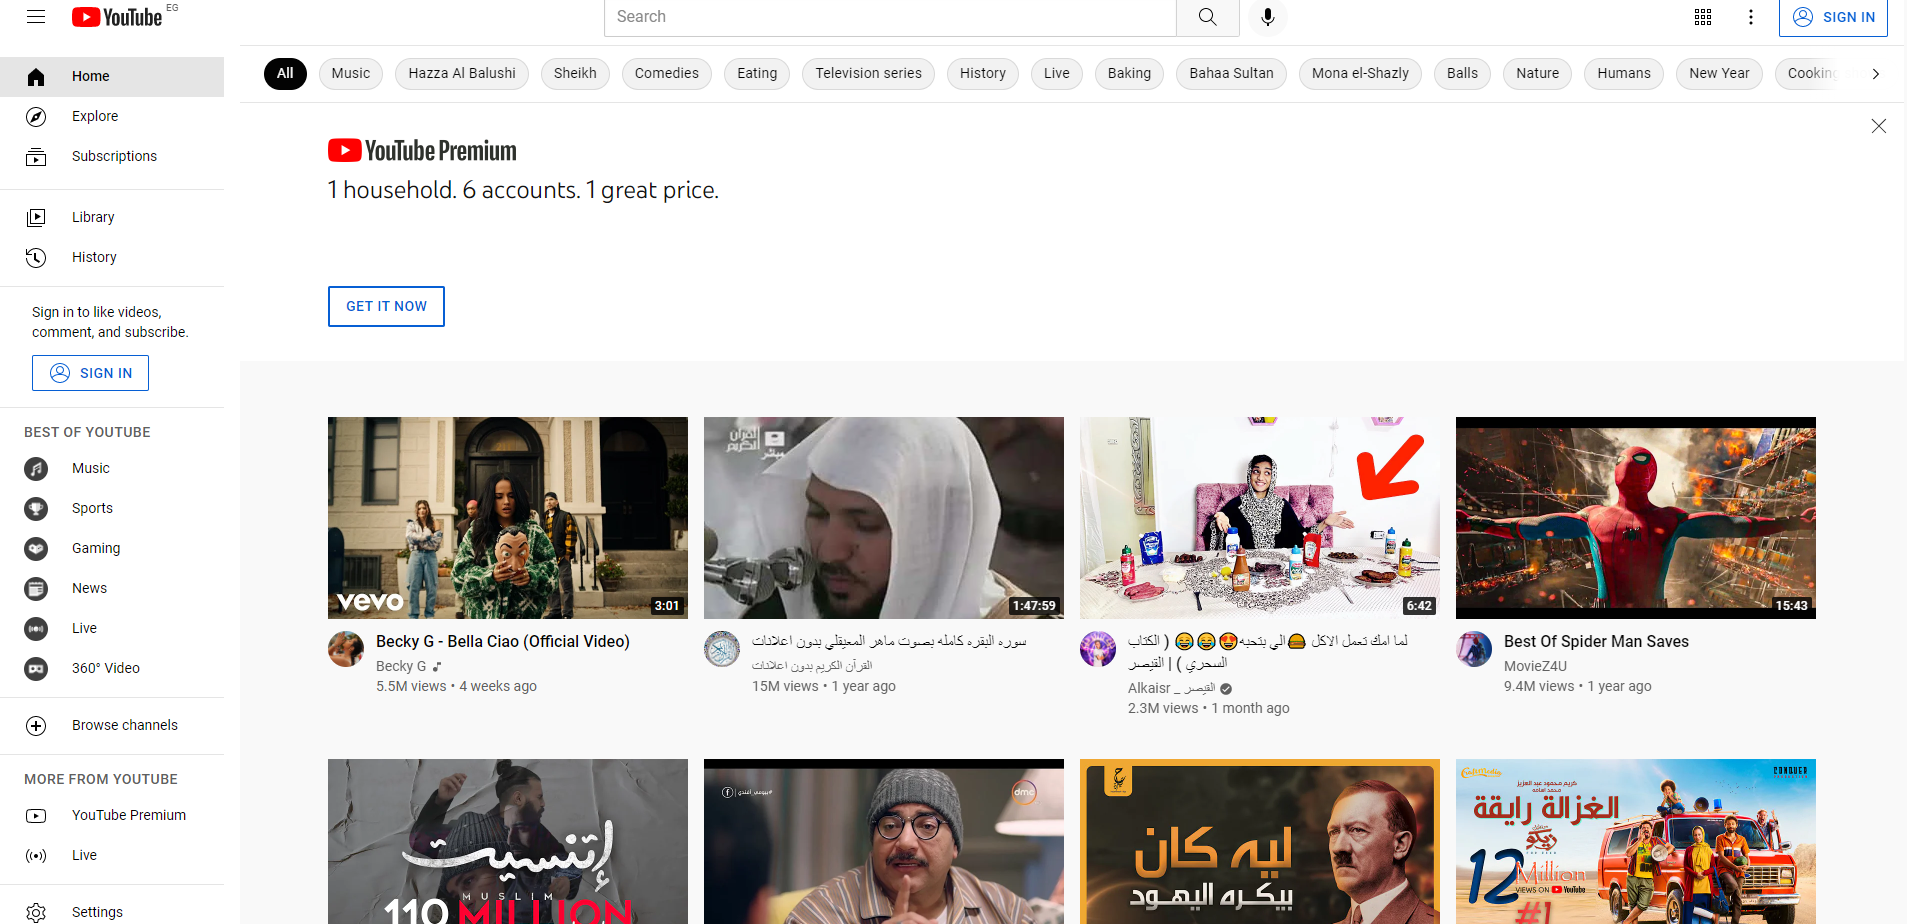This screenshot has height=924, width=1907.
Task: Play the 12 Million red van thumbnail
Action: pos(1636,842)
